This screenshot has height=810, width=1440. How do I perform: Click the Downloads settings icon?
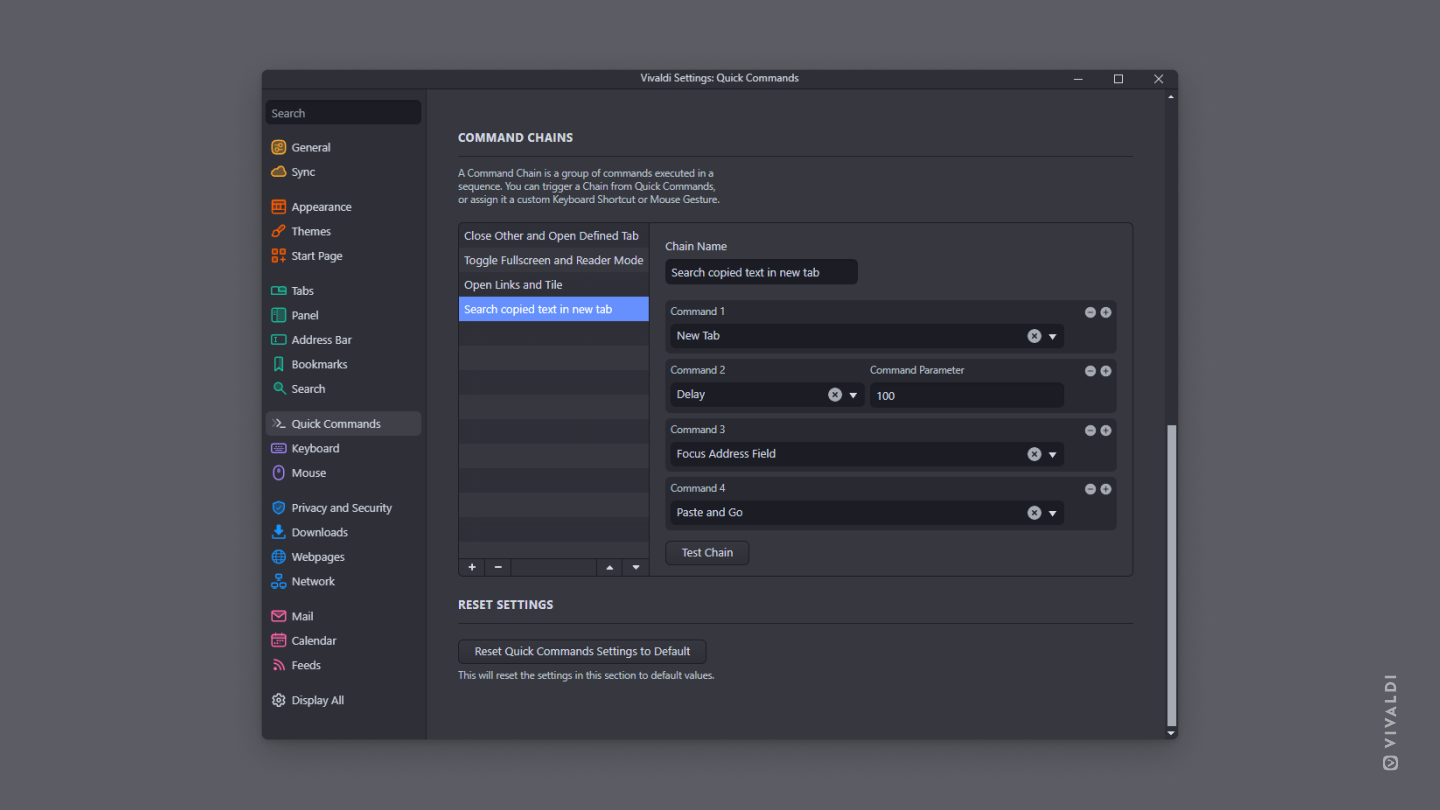(x=279, y=532)
